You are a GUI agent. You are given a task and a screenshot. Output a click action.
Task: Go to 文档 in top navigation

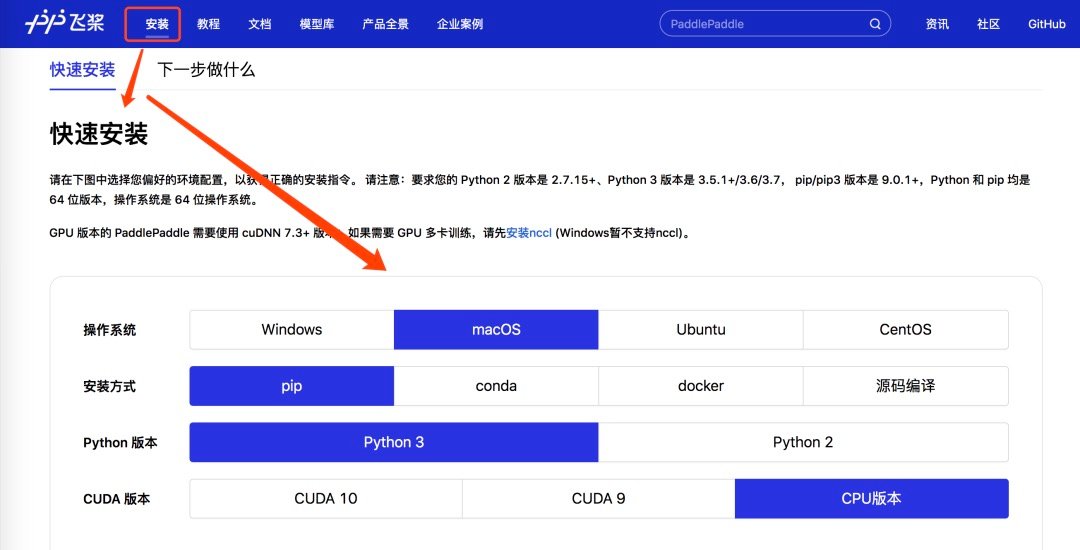click(x=259, y=24)
